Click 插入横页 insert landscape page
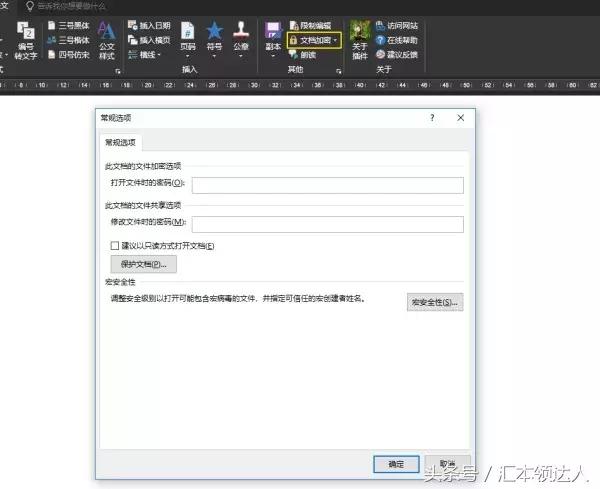 coord(149,40)
